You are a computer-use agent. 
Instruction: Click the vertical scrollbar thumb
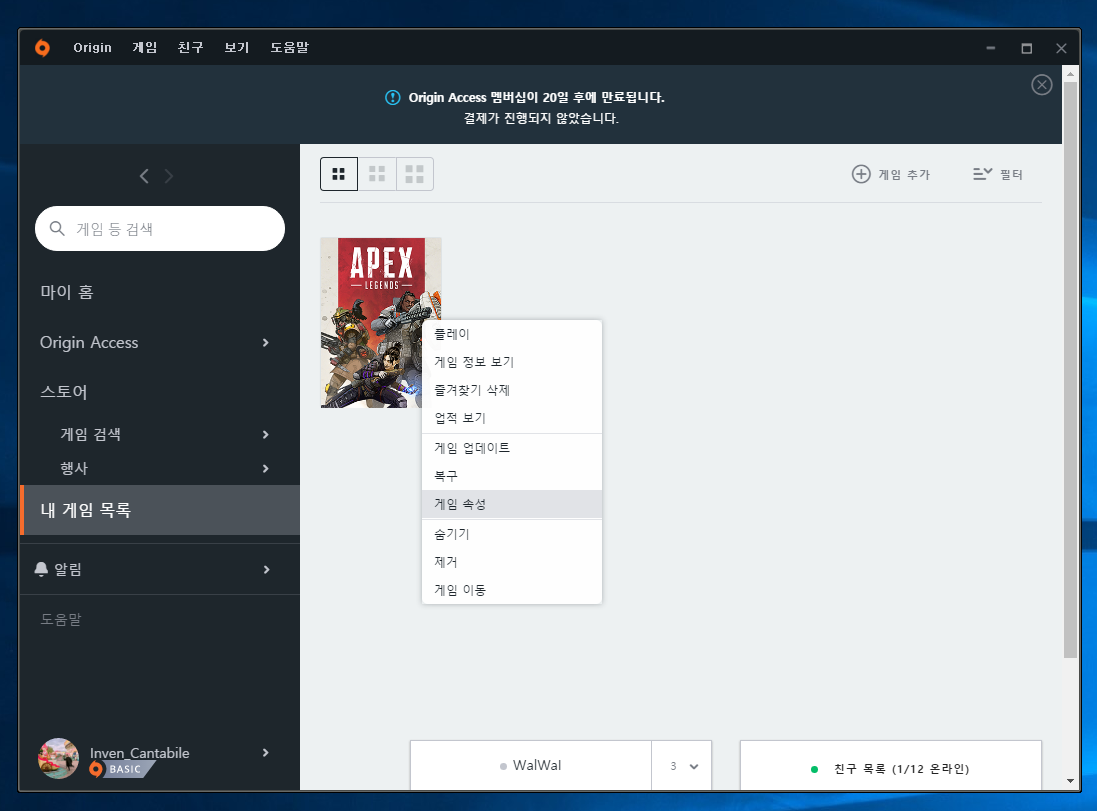1070,369
